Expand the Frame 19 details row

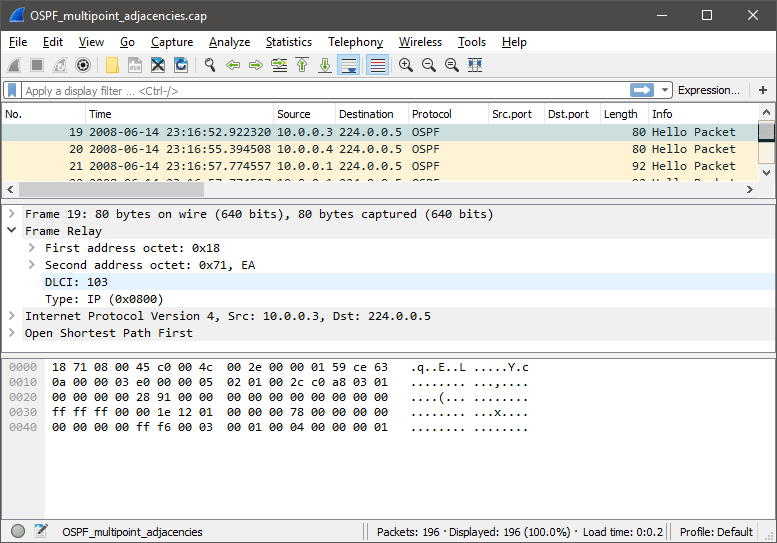pos(12,214)
